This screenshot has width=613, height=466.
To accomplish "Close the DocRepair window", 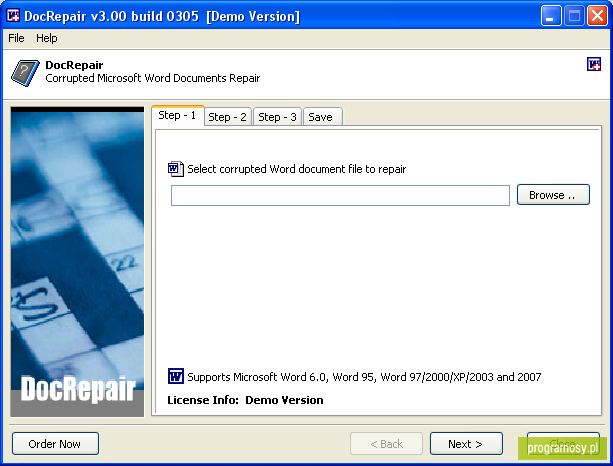I will [597, 16].
